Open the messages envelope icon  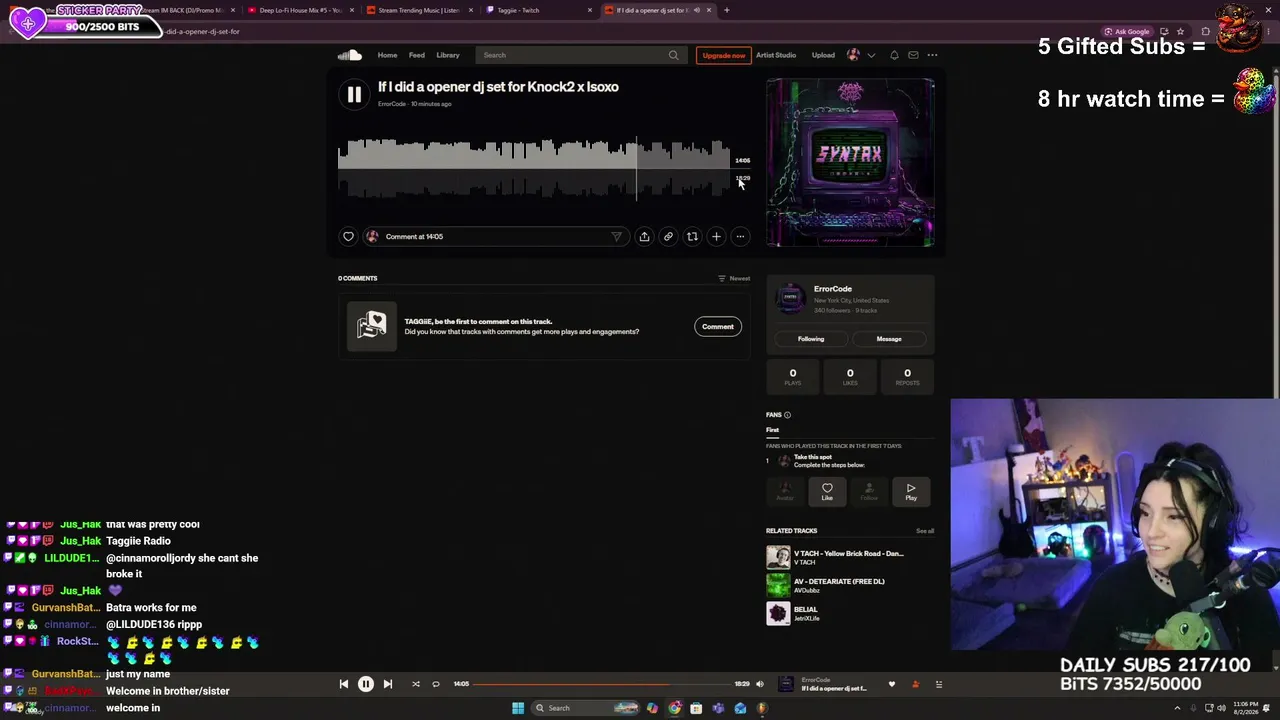[913, 55]
